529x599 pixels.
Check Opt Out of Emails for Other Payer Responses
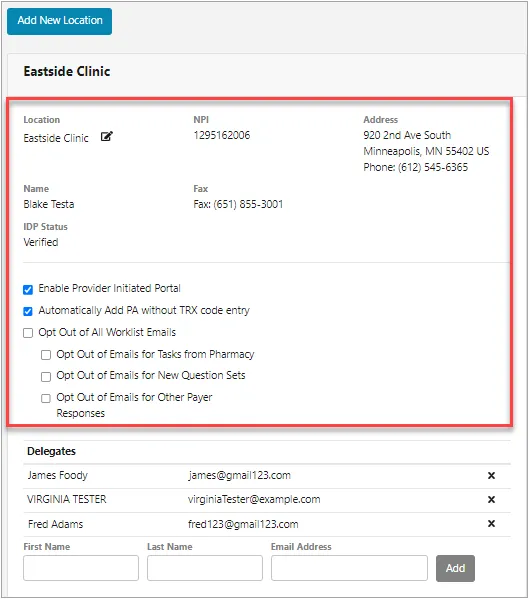[x=46, y=398]
